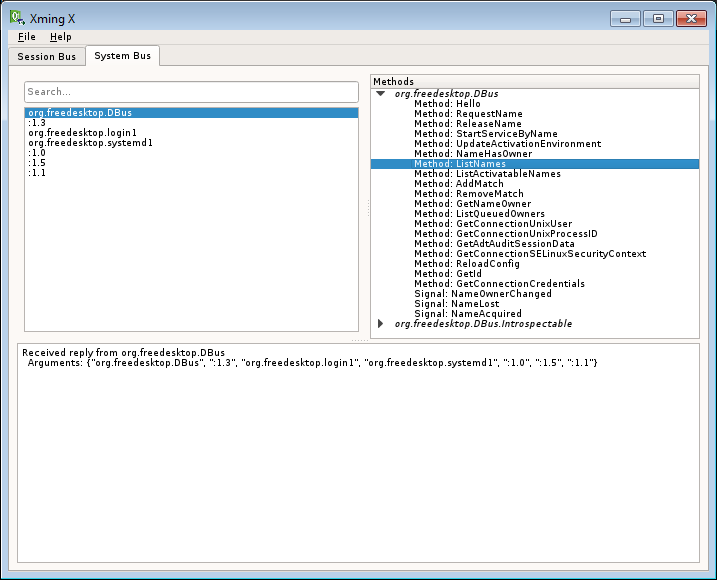Click the org.freedesktop.DBus.Introspectable interface label
This screenshot has width=717, height=580.
(x=483, y=324)
